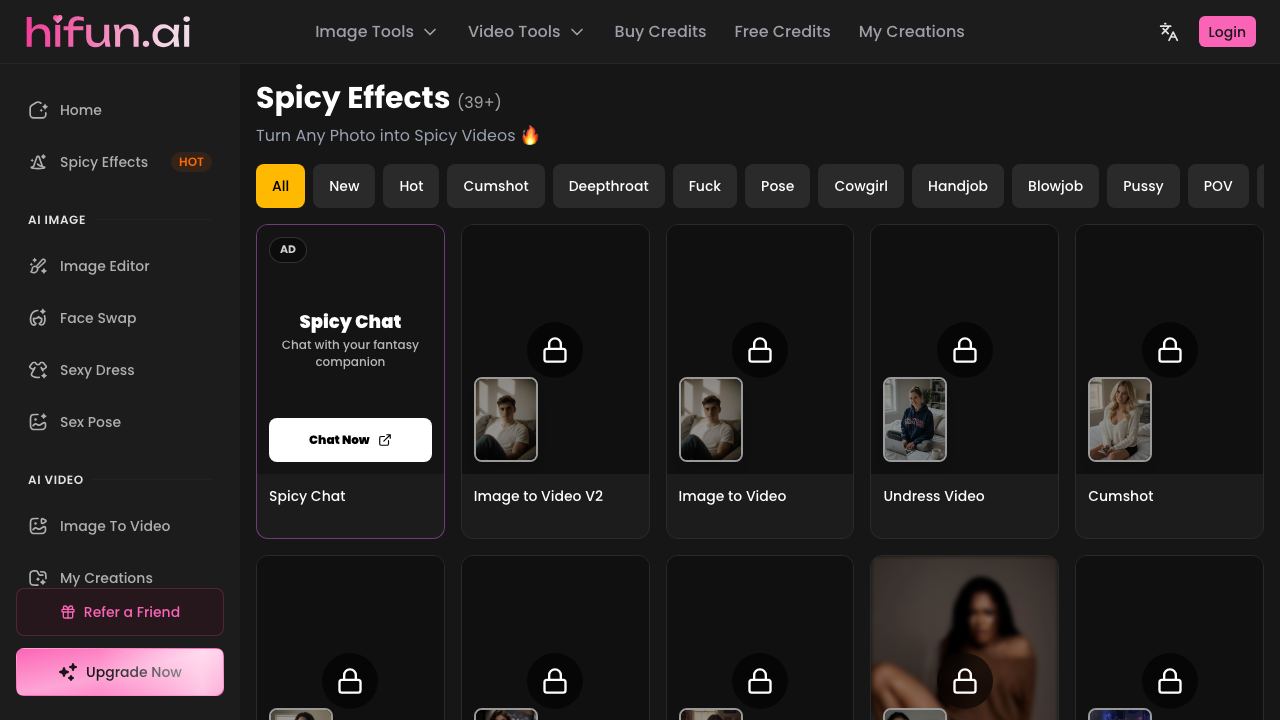Click the Image To Video sidebar icon
The image size is (1280, 720).
(x=38, y=526)
